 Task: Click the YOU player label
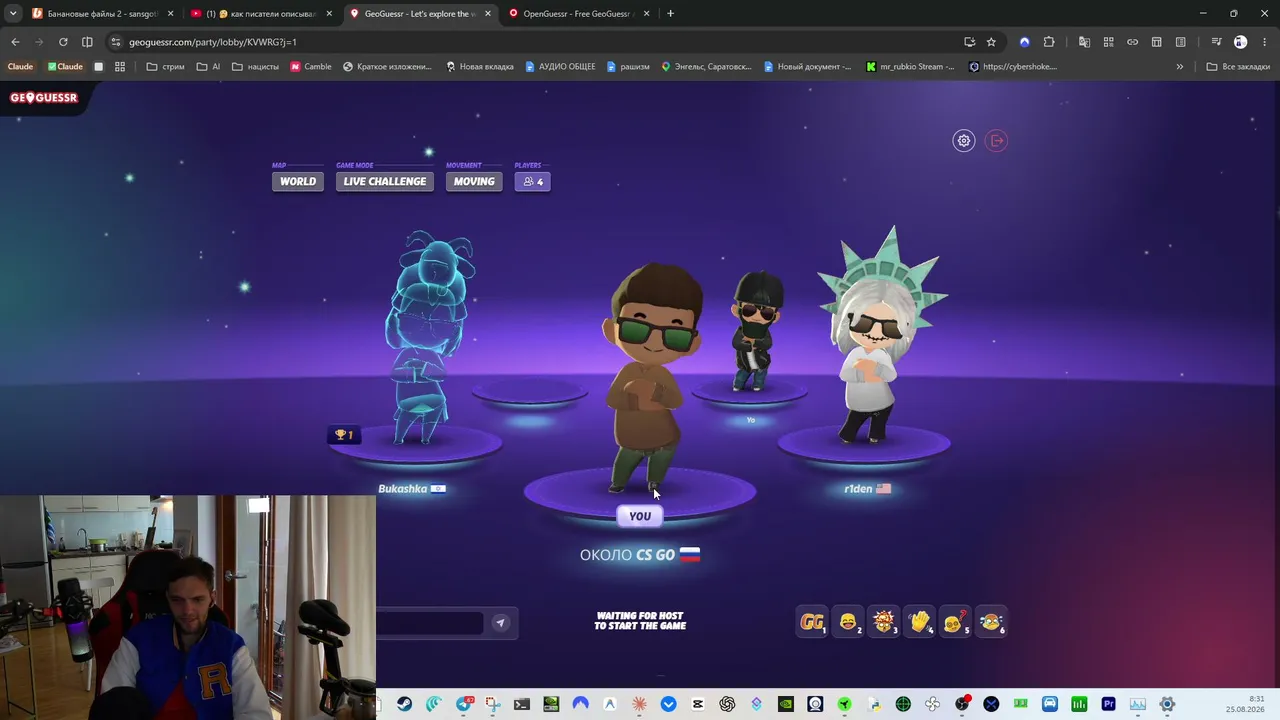click(x=640, y=516)
